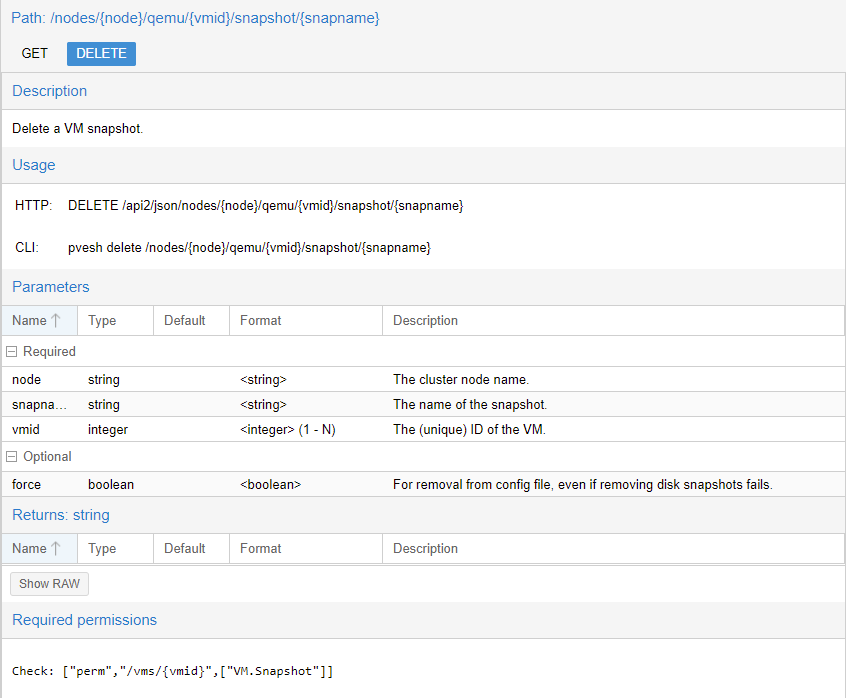Click the Show RAW button

coord(49,584)
